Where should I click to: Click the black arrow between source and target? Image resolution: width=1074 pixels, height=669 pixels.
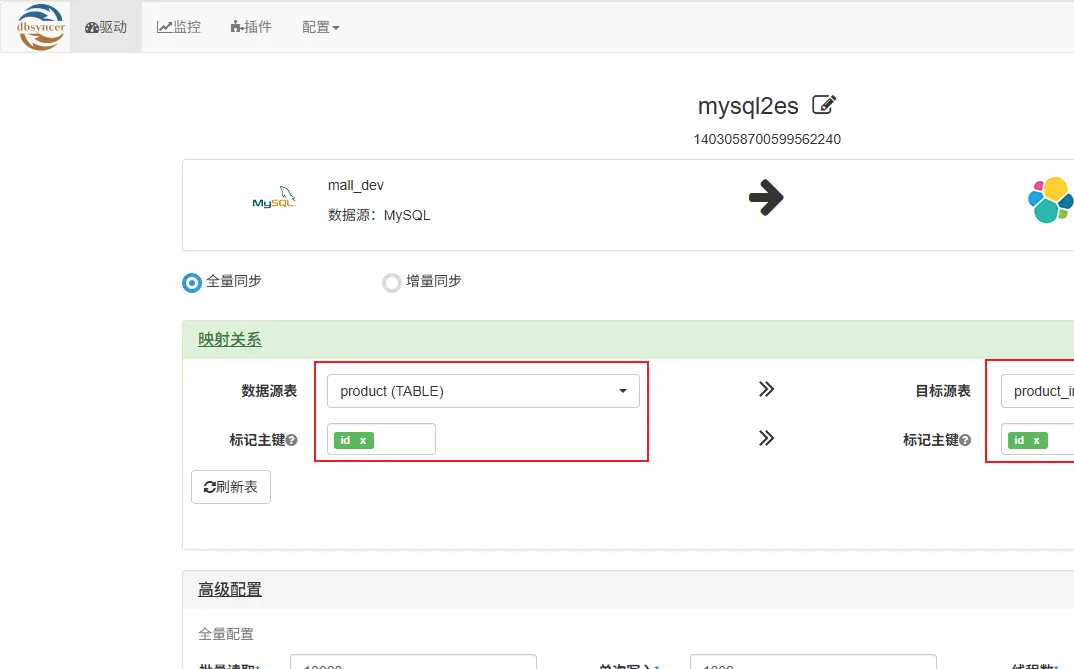pos(766,198)
